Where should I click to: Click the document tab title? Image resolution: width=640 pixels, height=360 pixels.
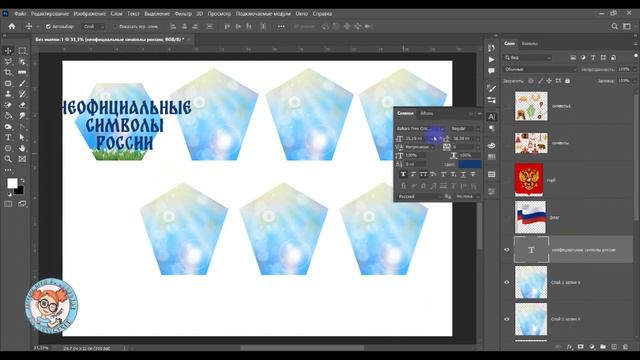tap(109, 40)
